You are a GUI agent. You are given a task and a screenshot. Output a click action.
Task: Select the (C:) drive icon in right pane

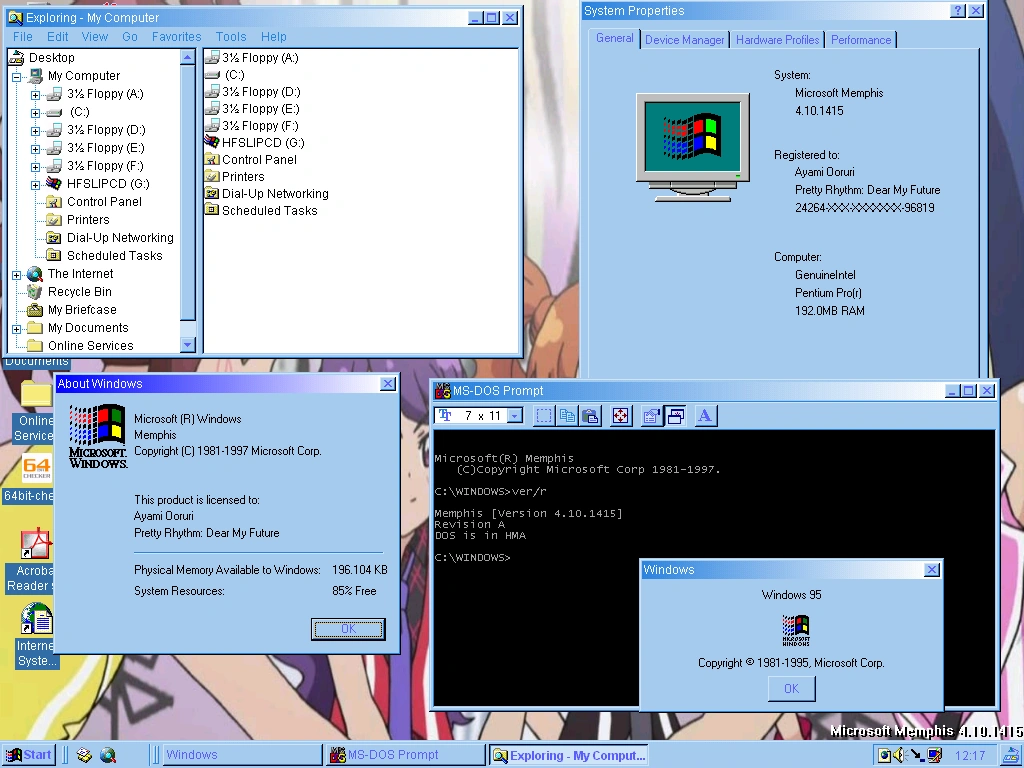[212, 74]
